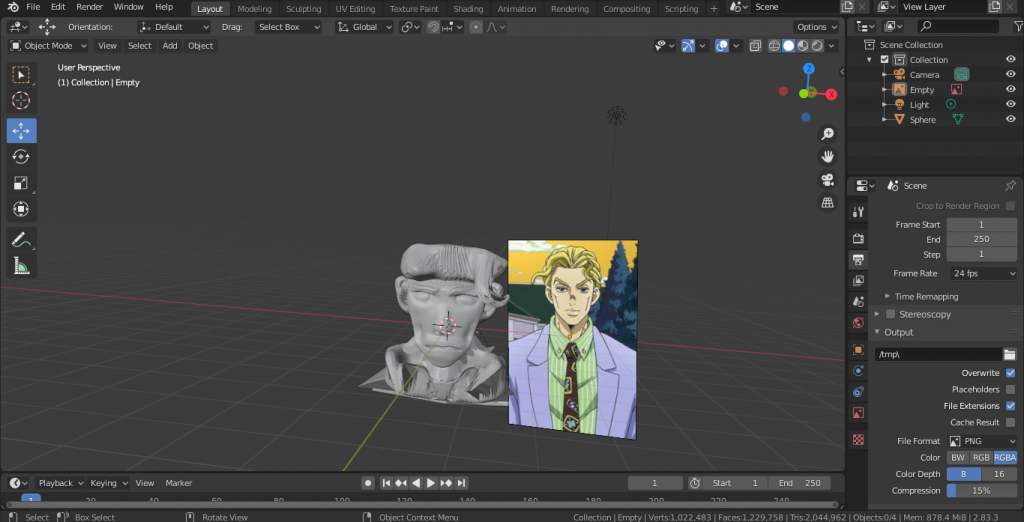The width and height of the screenshot is (1024, 522).
Task: Open the Object Data image properties tab
Action: pos(858,413)
